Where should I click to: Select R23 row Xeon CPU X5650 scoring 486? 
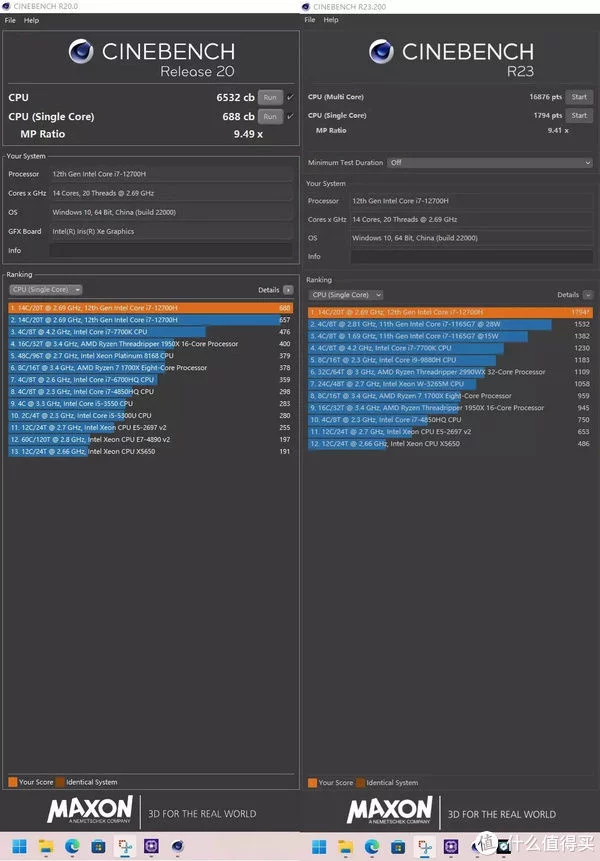coord(450,444)
